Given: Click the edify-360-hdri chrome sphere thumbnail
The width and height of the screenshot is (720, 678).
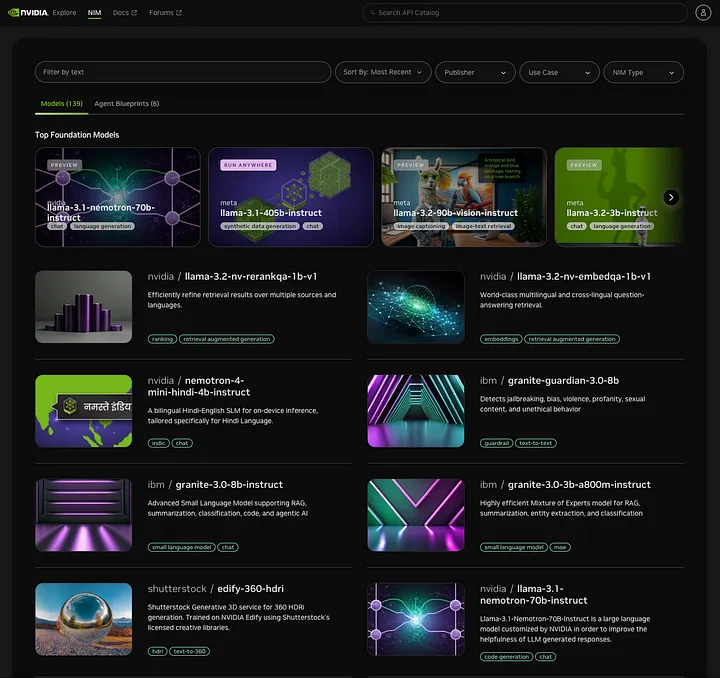Looking at the screenshot, I should click(x=84, y=619).
